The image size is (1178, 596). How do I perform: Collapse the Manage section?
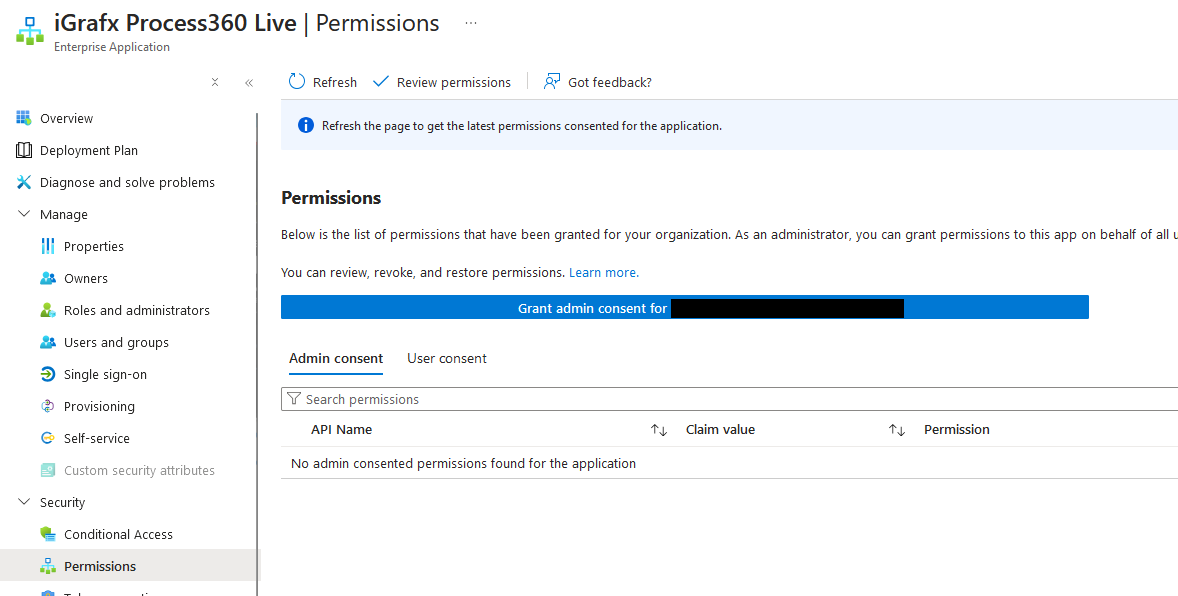24,213
